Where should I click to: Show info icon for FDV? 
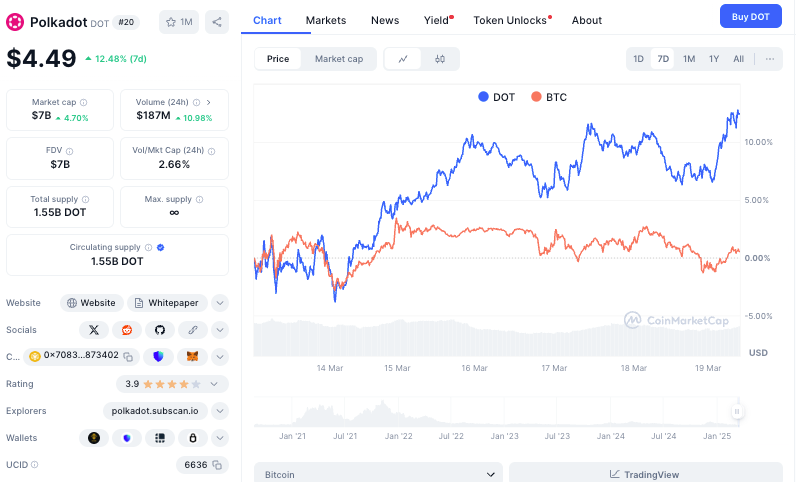70,151
